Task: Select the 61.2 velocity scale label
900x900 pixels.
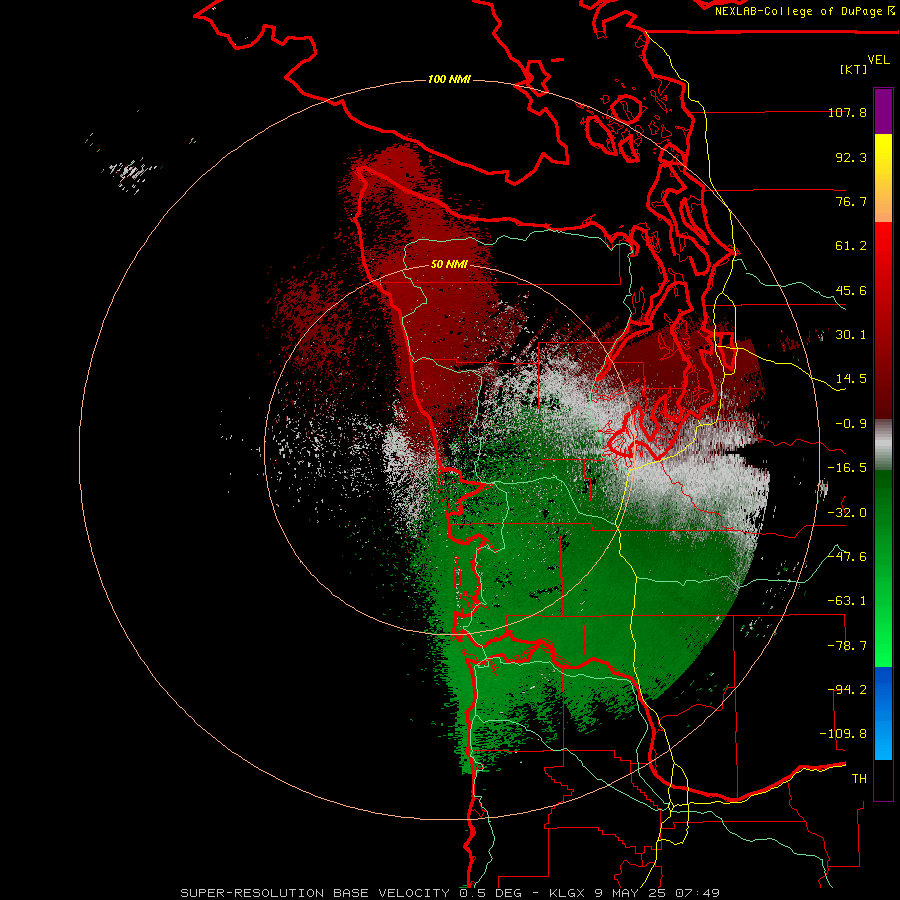Action: click(851, 246)
